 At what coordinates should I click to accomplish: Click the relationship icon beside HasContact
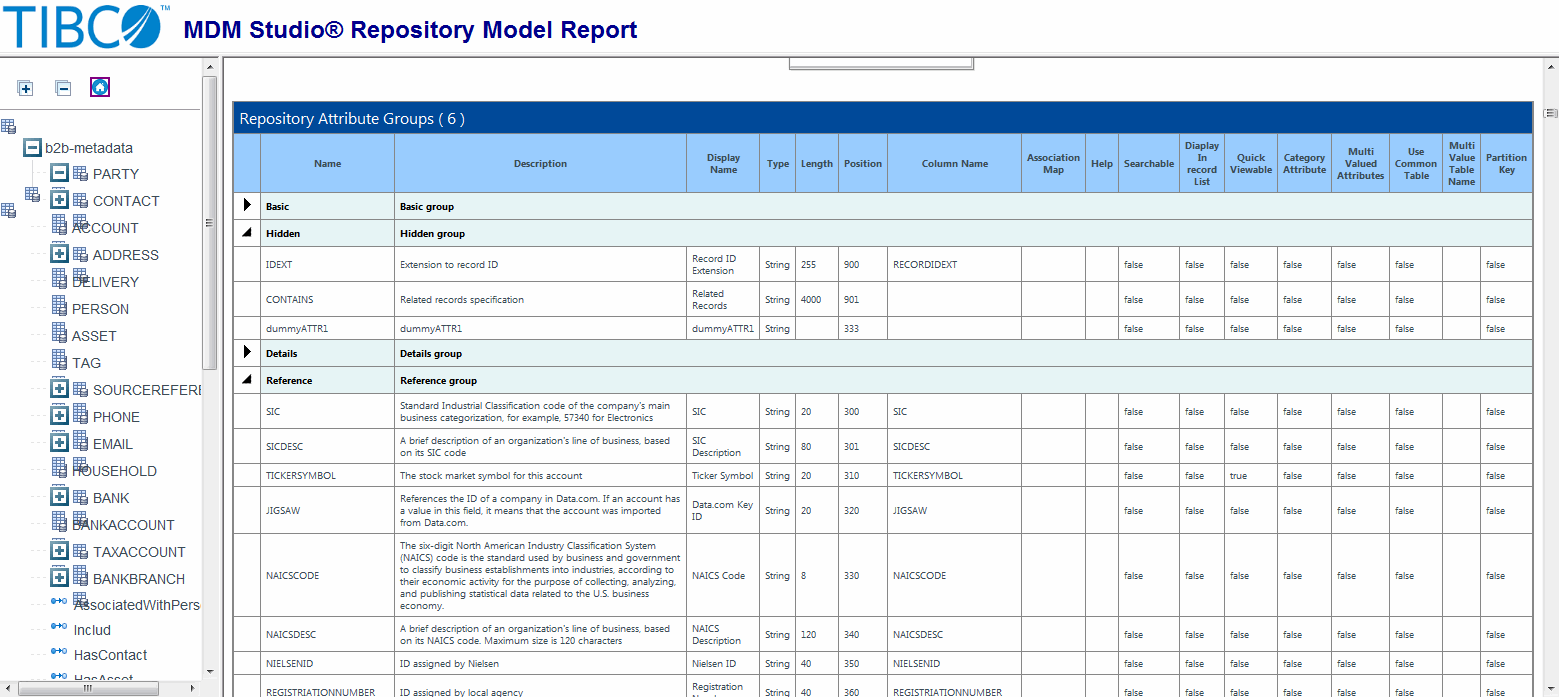point(59,653)
